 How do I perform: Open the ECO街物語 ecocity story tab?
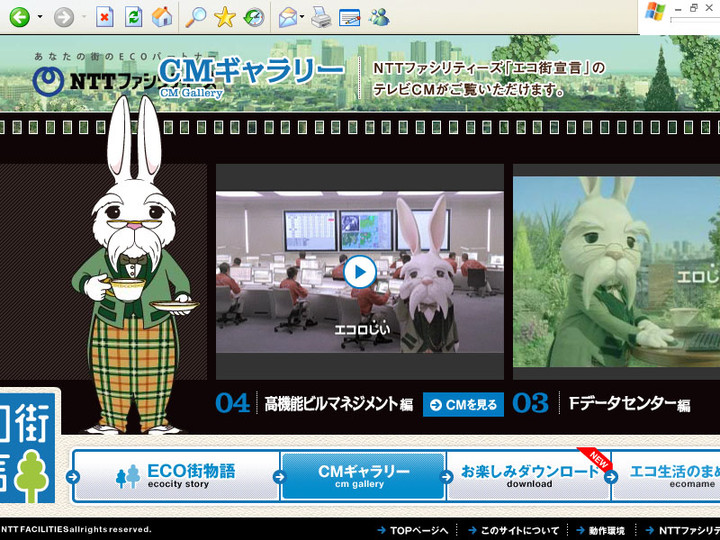coord(177,476)
